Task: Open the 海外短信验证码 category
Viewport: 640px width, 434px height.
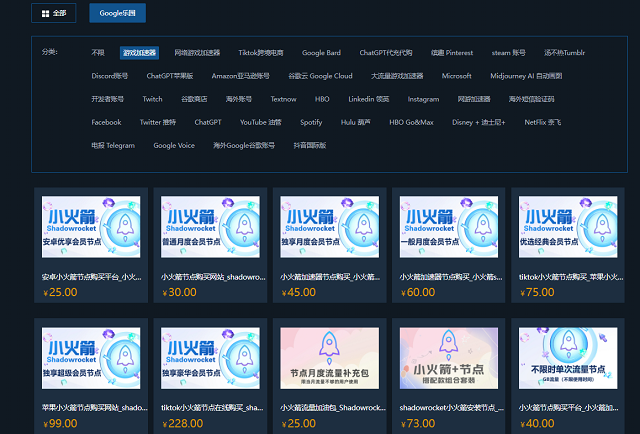Action: (531, 99)
